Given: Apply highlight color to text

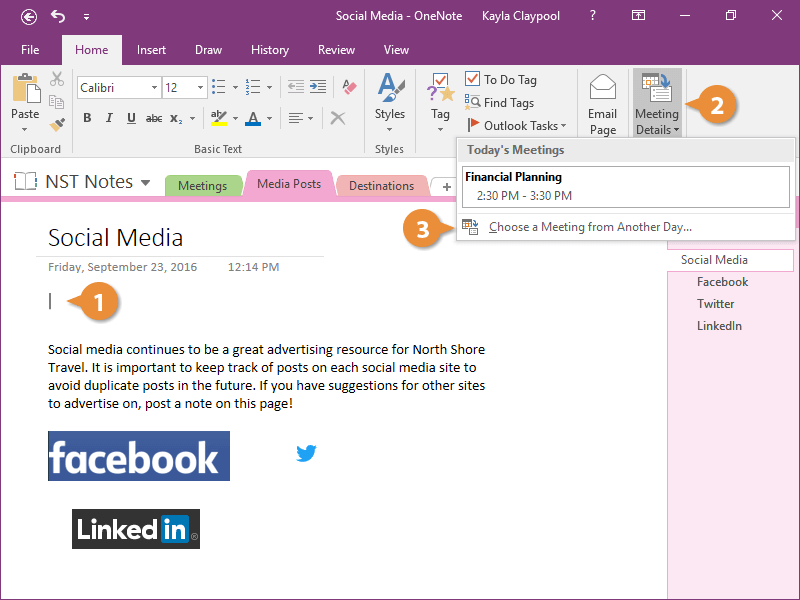Looking at the screenshot, I should point(220,117).
